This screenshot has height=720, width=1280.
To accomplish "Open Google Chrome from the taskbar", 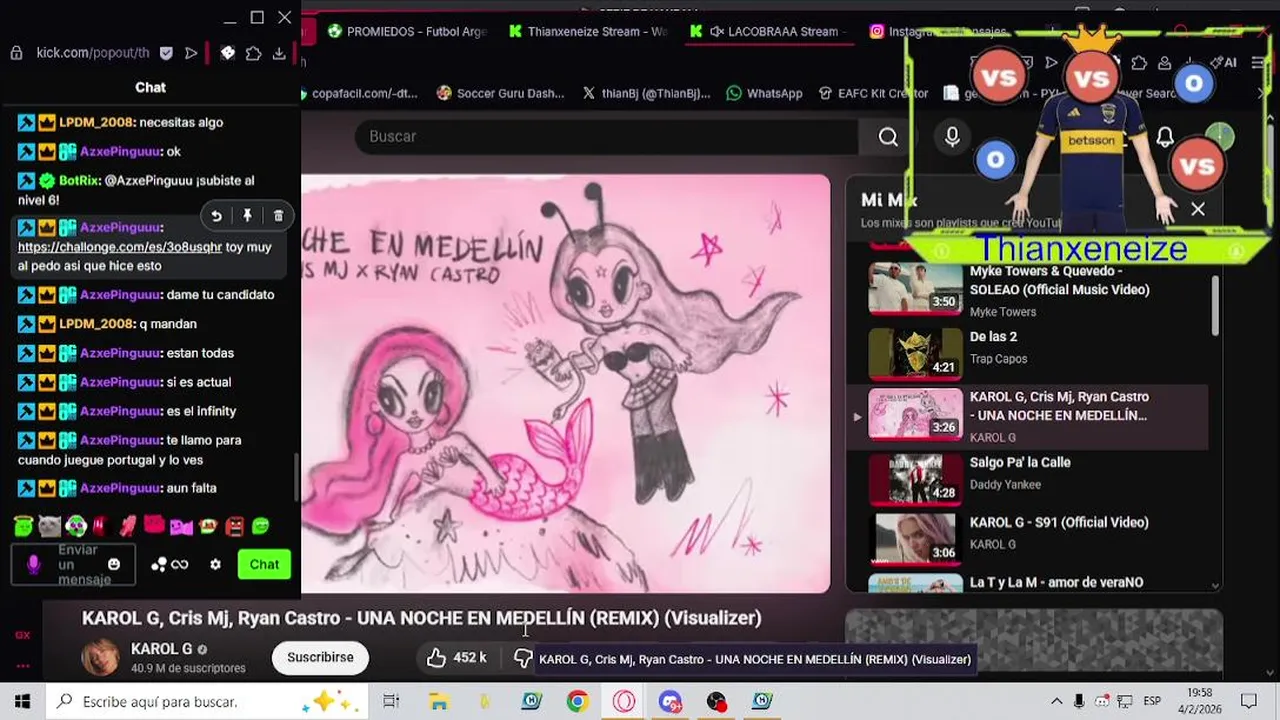I will (x=577, y=702).
